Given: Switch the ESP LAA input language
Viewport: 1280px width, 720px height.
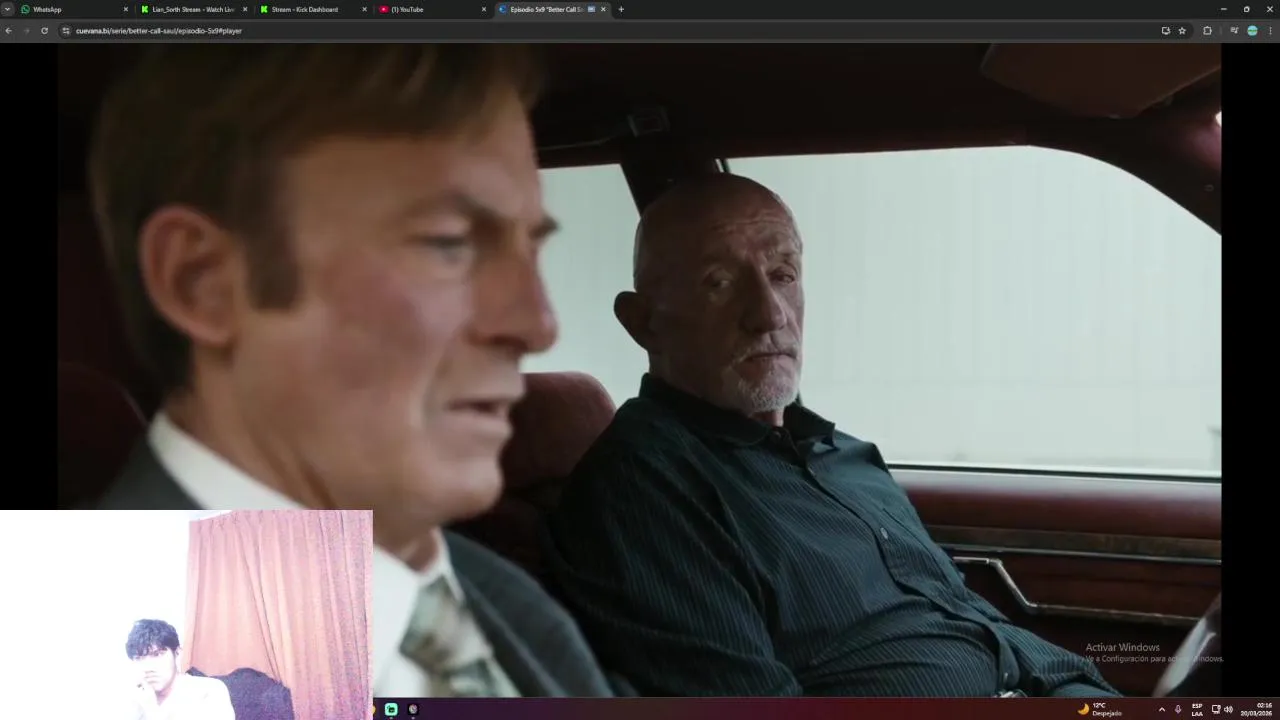Looking at the screenshot, I should point(1197,709).
